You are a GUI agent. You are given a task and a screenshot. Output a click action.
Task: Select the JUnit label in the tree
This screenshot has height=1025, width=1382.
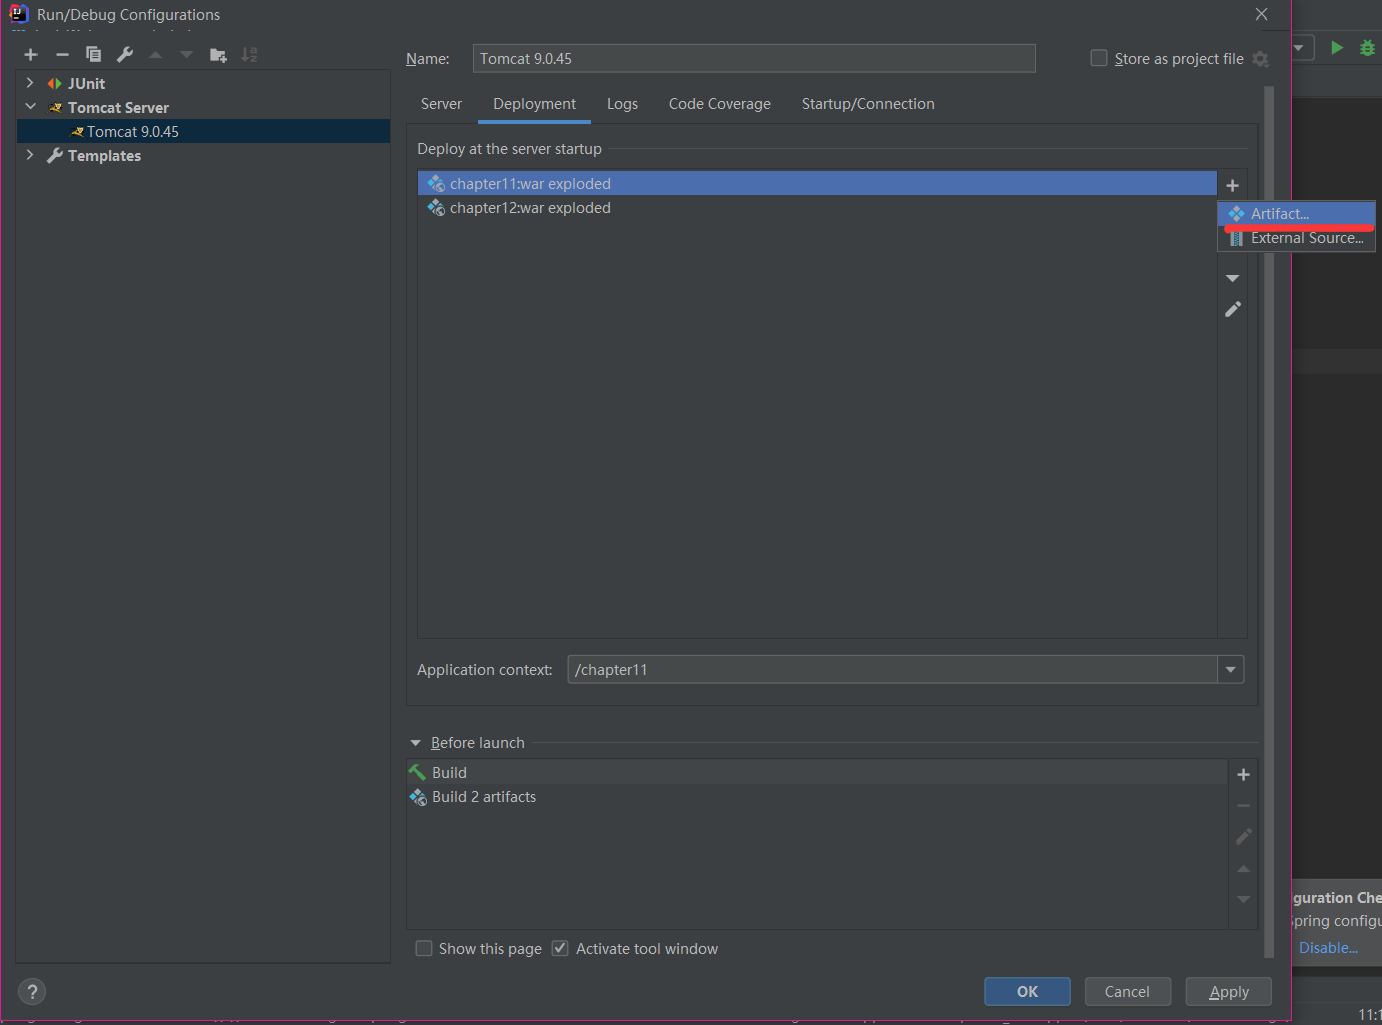click(86, 84)
